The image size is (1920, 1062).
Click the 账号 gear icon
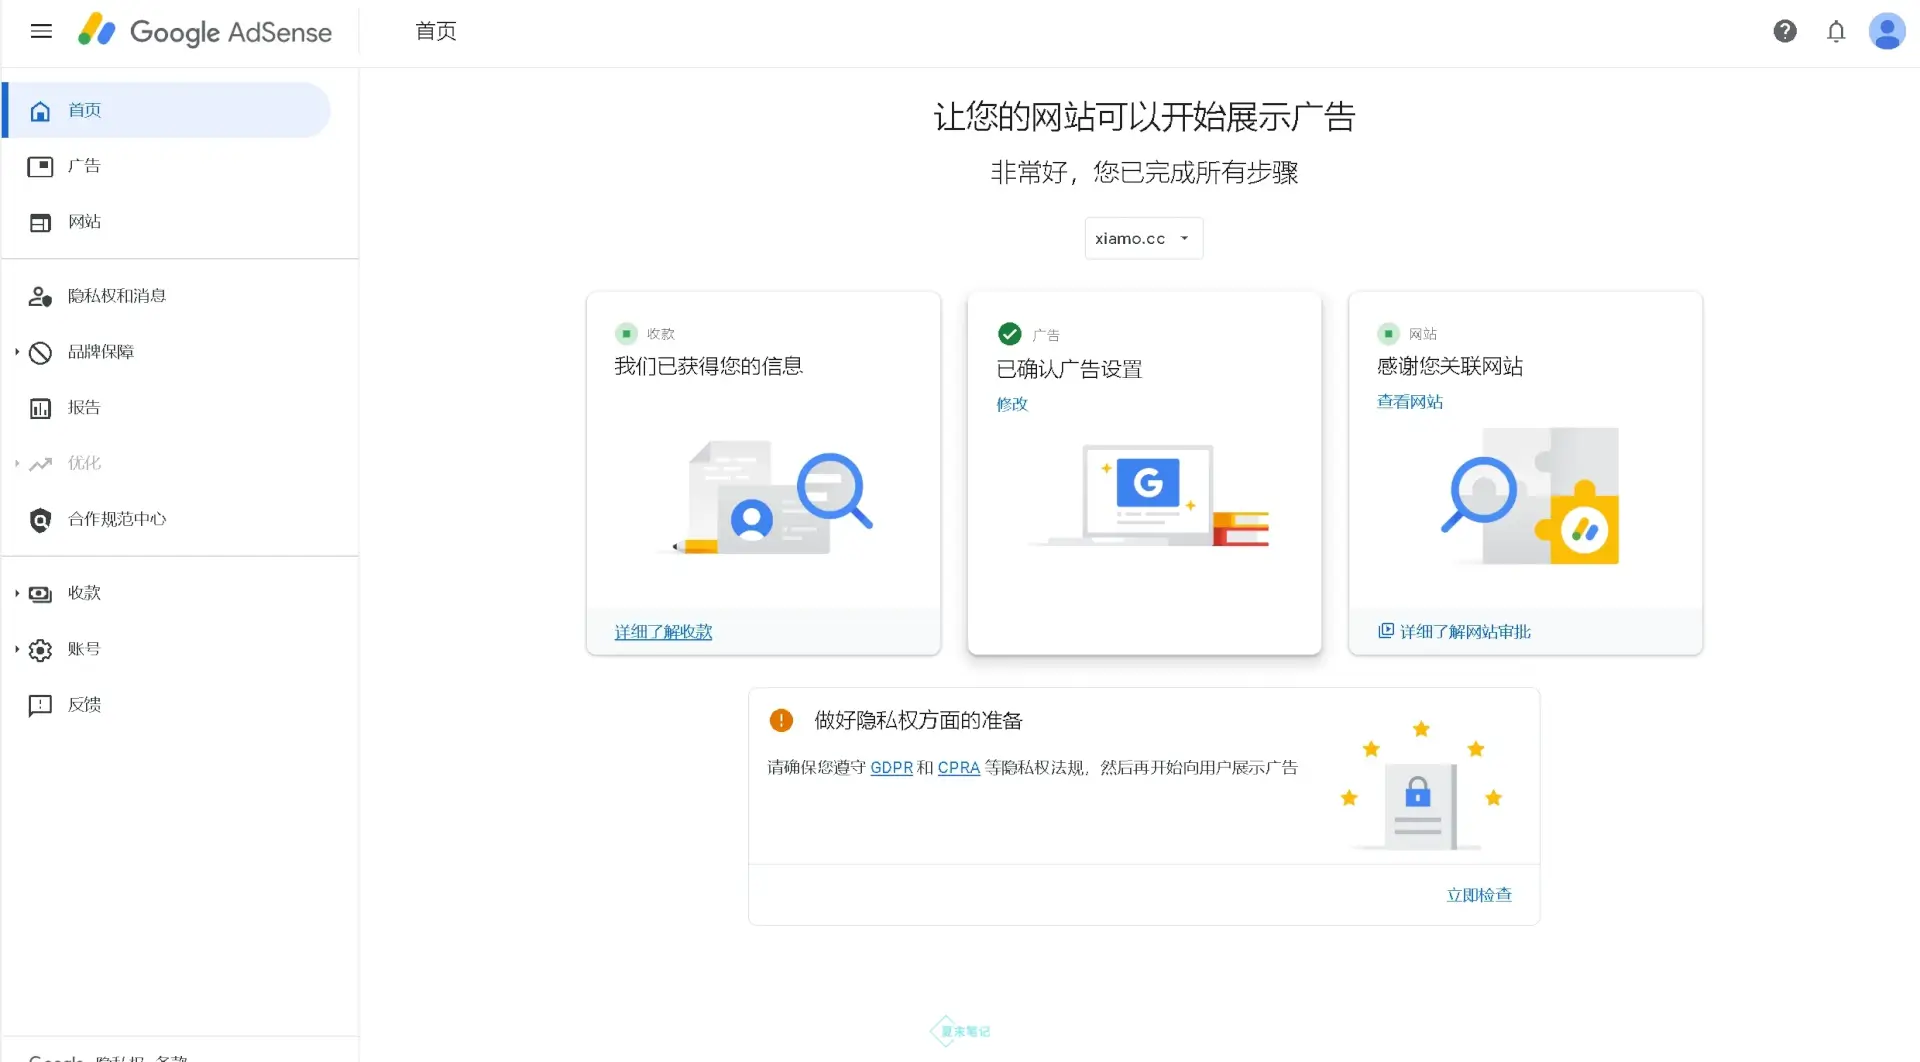(x=40, y=649)
